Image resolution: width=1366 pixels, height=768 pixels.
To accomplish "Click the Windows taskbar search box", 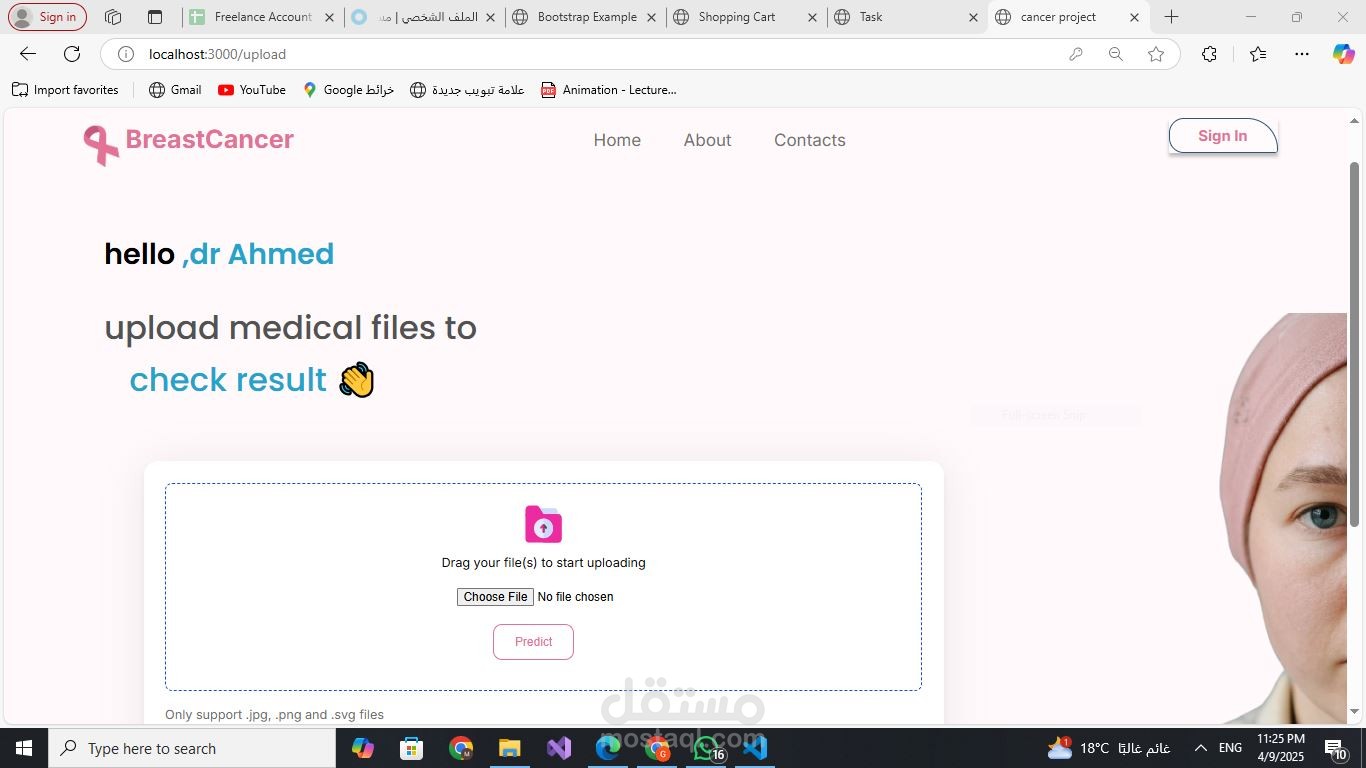I will pos(192,748).
